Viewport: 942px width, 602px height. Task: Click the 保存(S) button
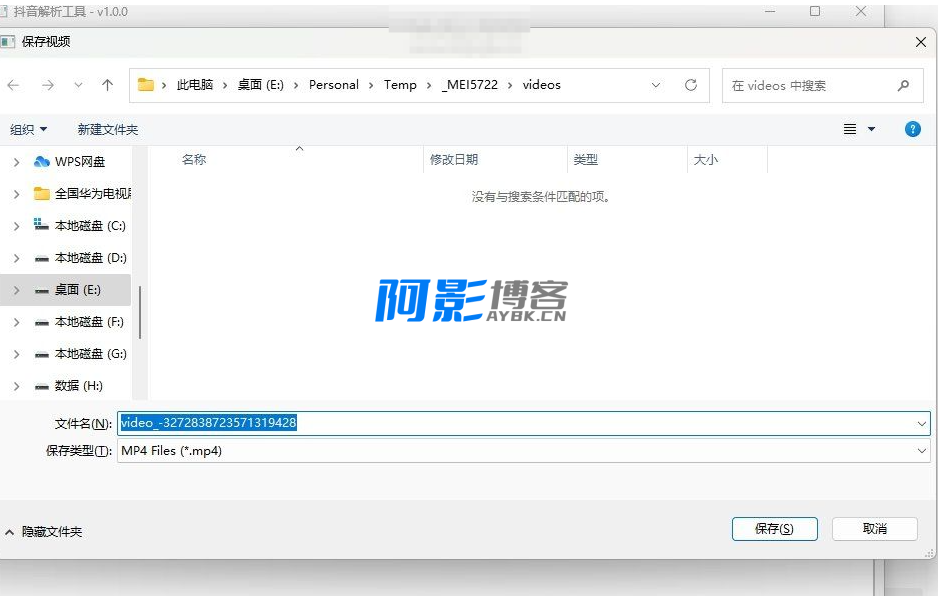coord(774,529)
